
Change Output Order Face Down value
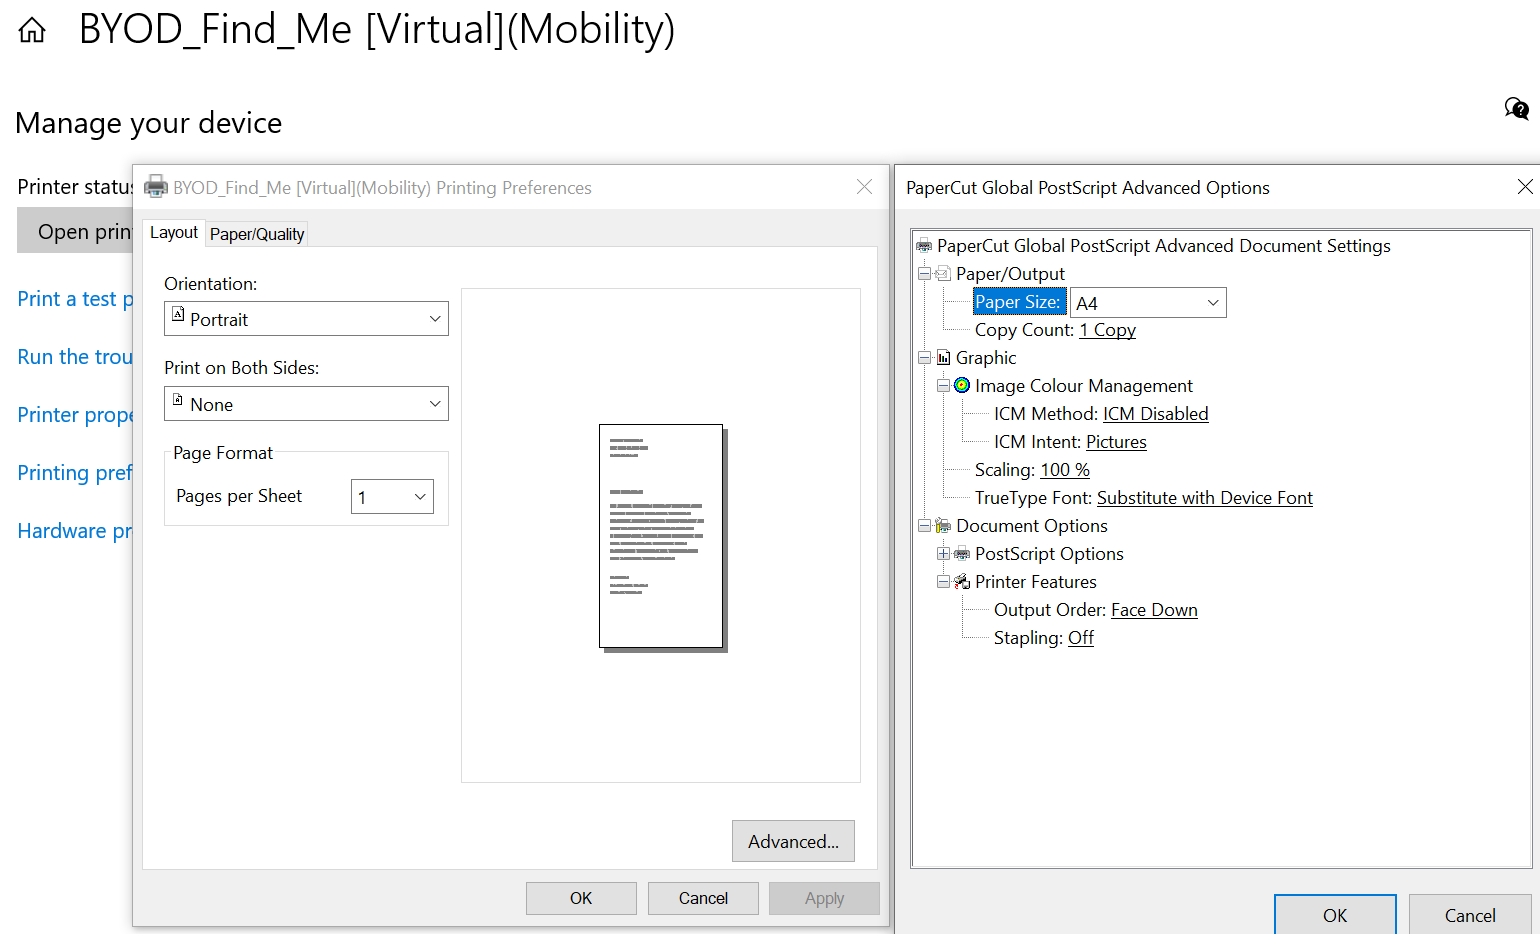pos(1154,610)
